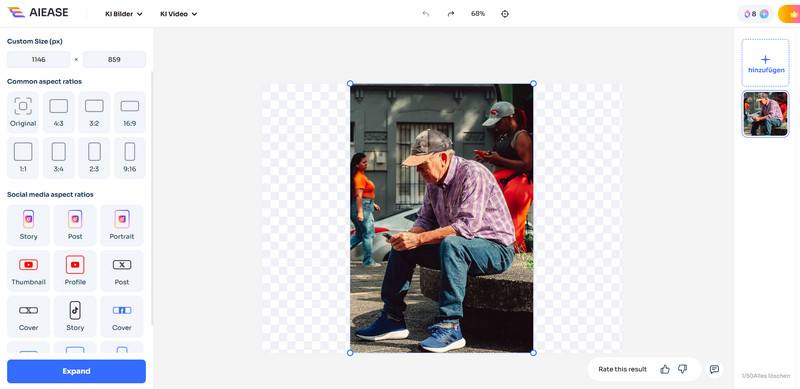Select the 9:16 aspect ratio
This screenshot has width=800, height=389.
(x=130, y=158)
